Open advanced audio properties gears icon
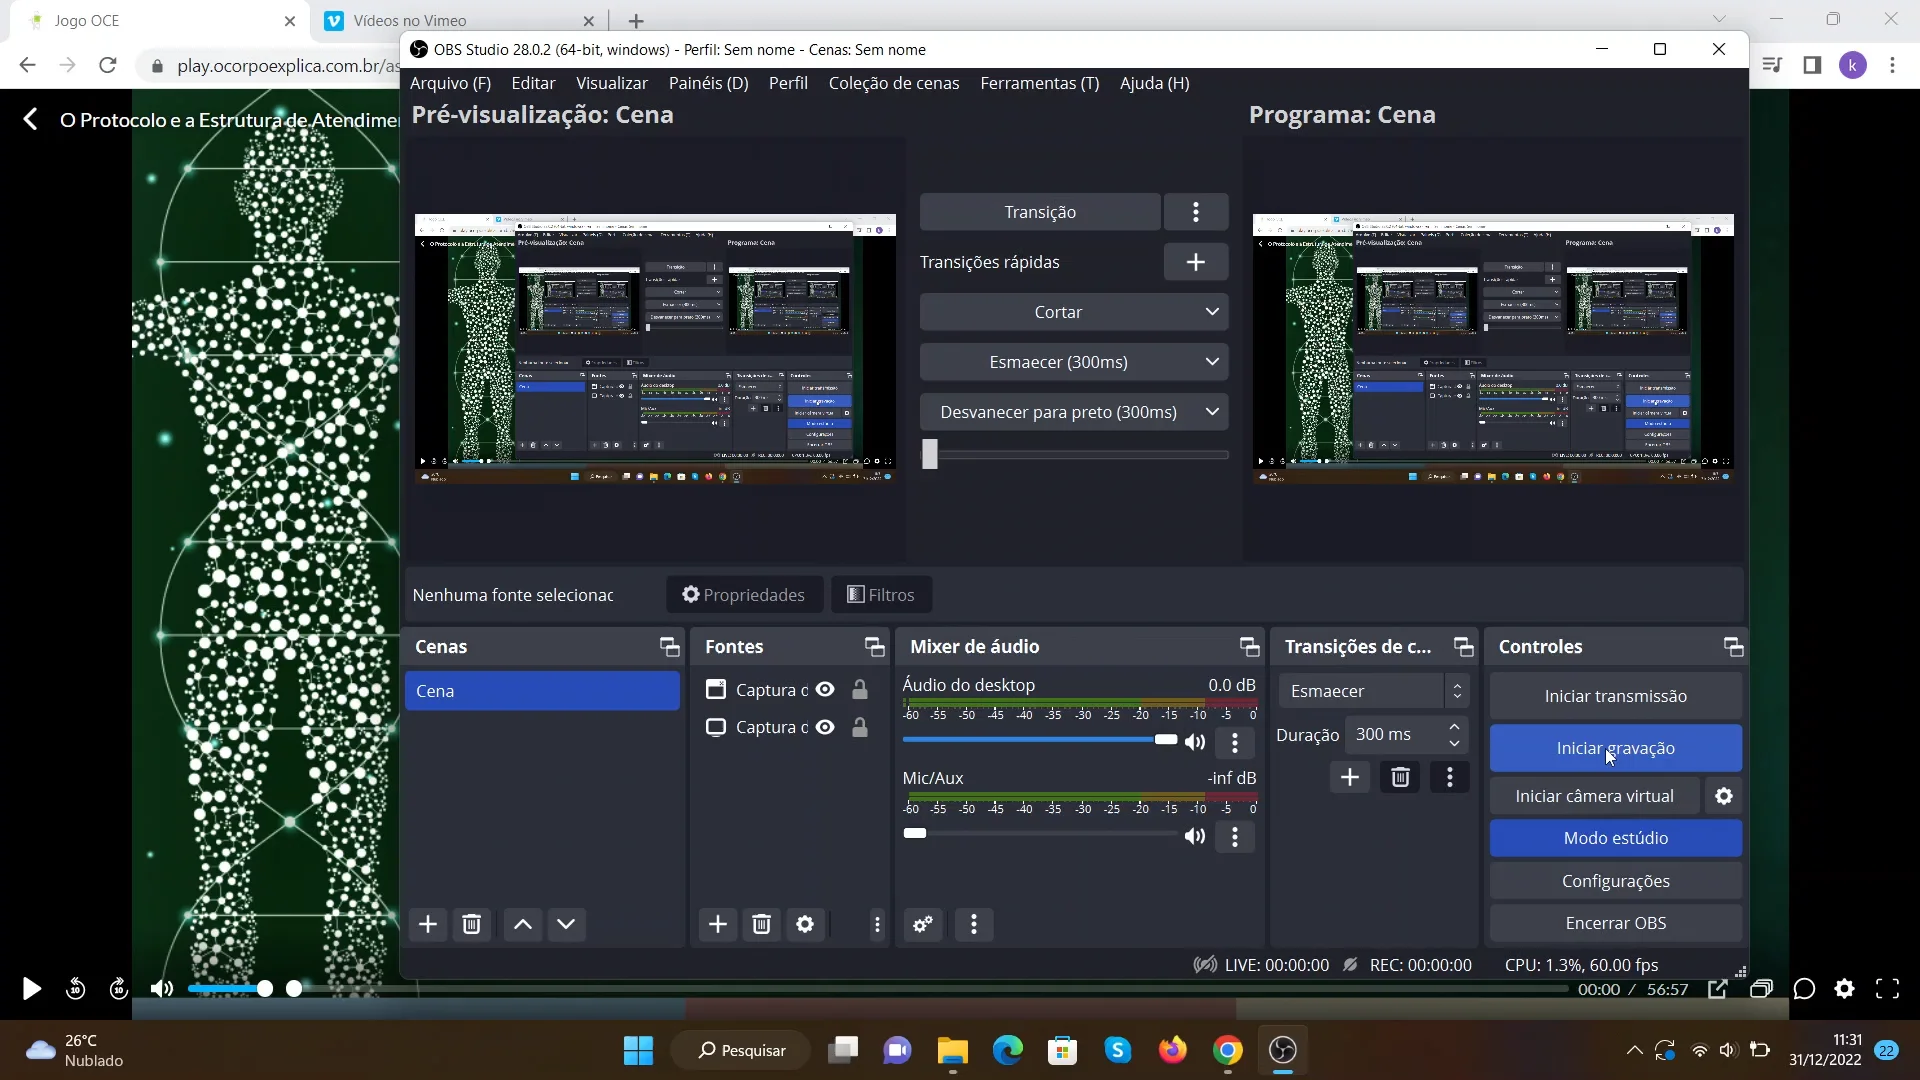The width and height of the screenshot is (1920, 1080). pyautogui.click(x=923, y=924)
